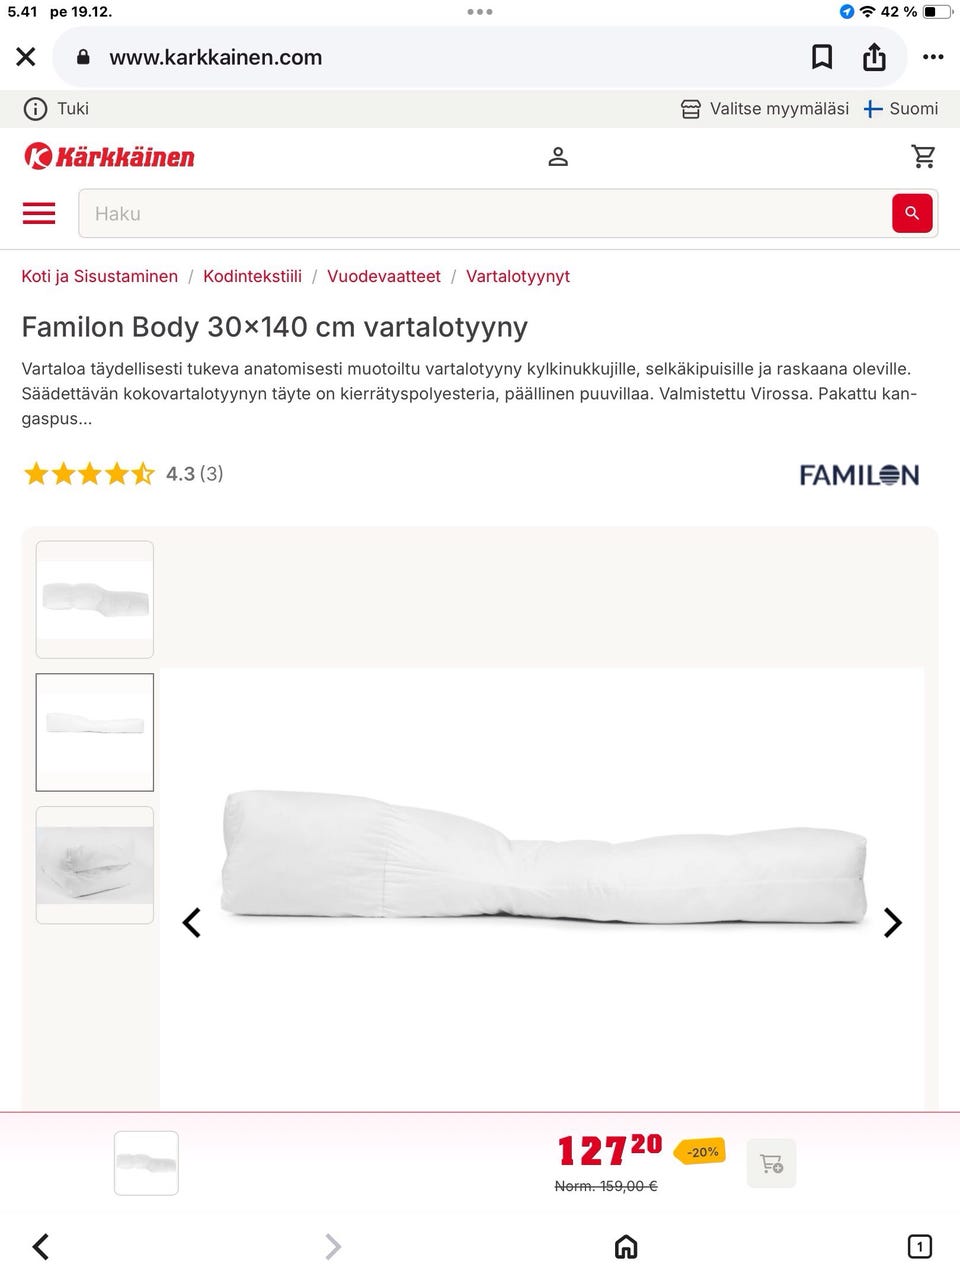Add product to cart from bottom bar
This screenshot has width=960, height=1280.
[x=771, y=1163]
